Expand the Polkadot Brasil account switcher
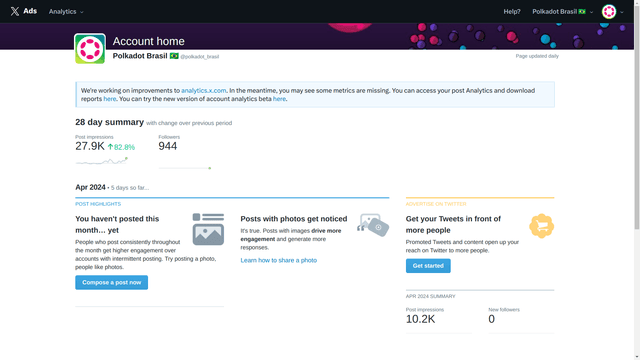Viewport: 640px width, 360px height. pyautogui.click(x=562, y=12)
